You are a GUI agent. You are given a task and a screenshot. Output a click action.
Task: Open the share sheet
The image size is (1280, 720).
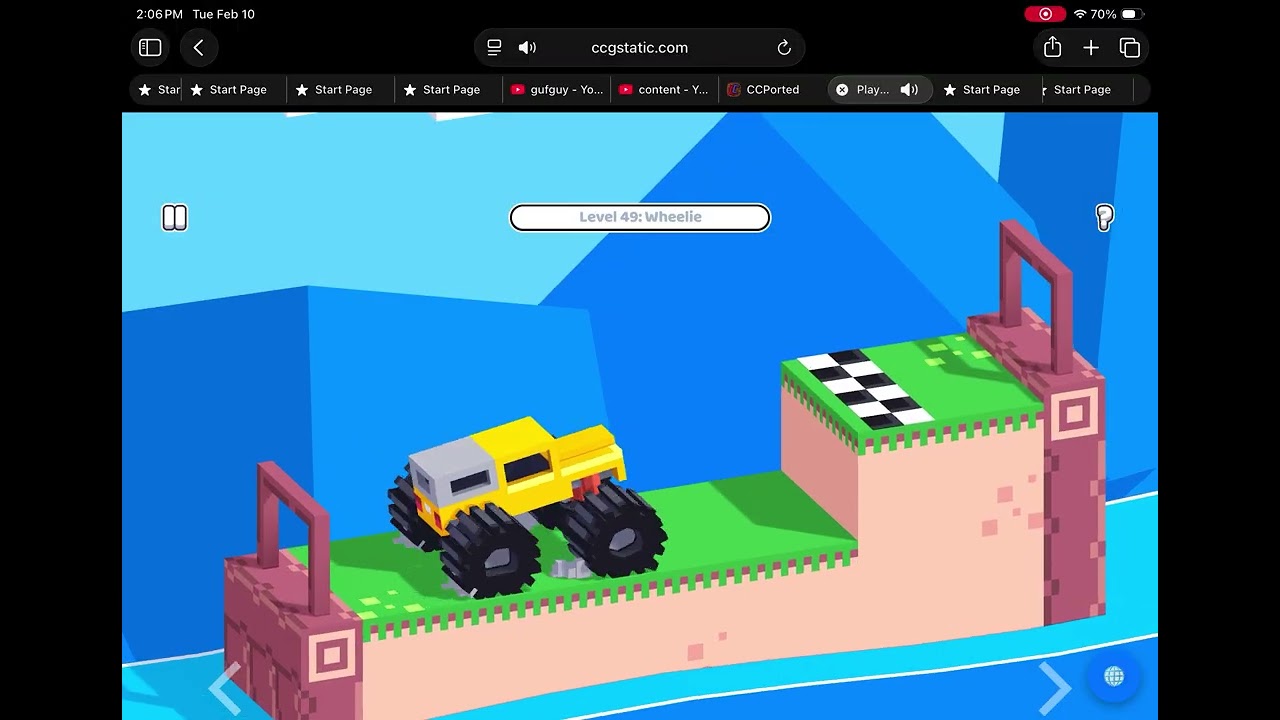(x=1052, y=47)
